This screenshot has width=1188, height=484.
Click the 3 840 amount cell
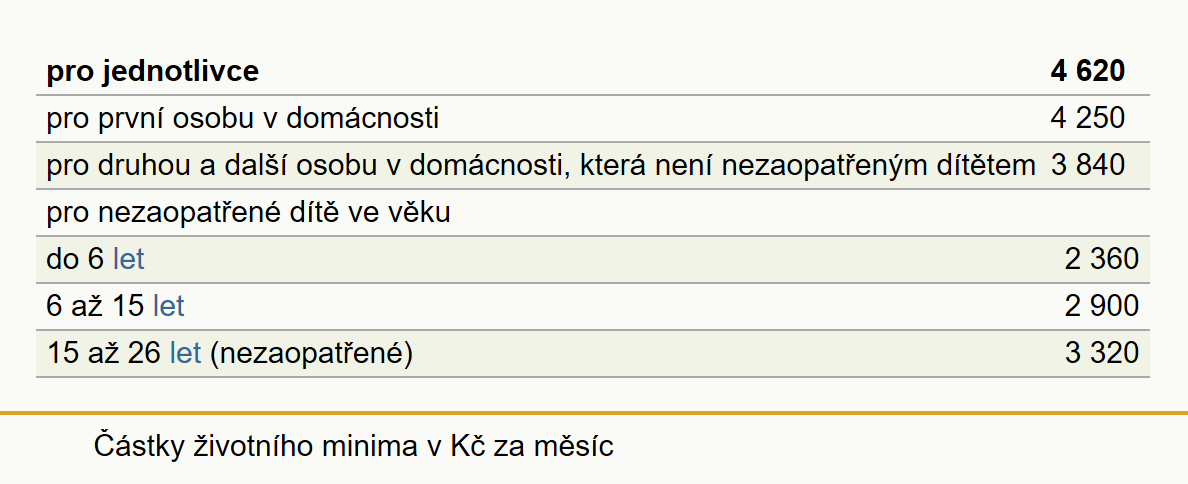(1087, 166)
